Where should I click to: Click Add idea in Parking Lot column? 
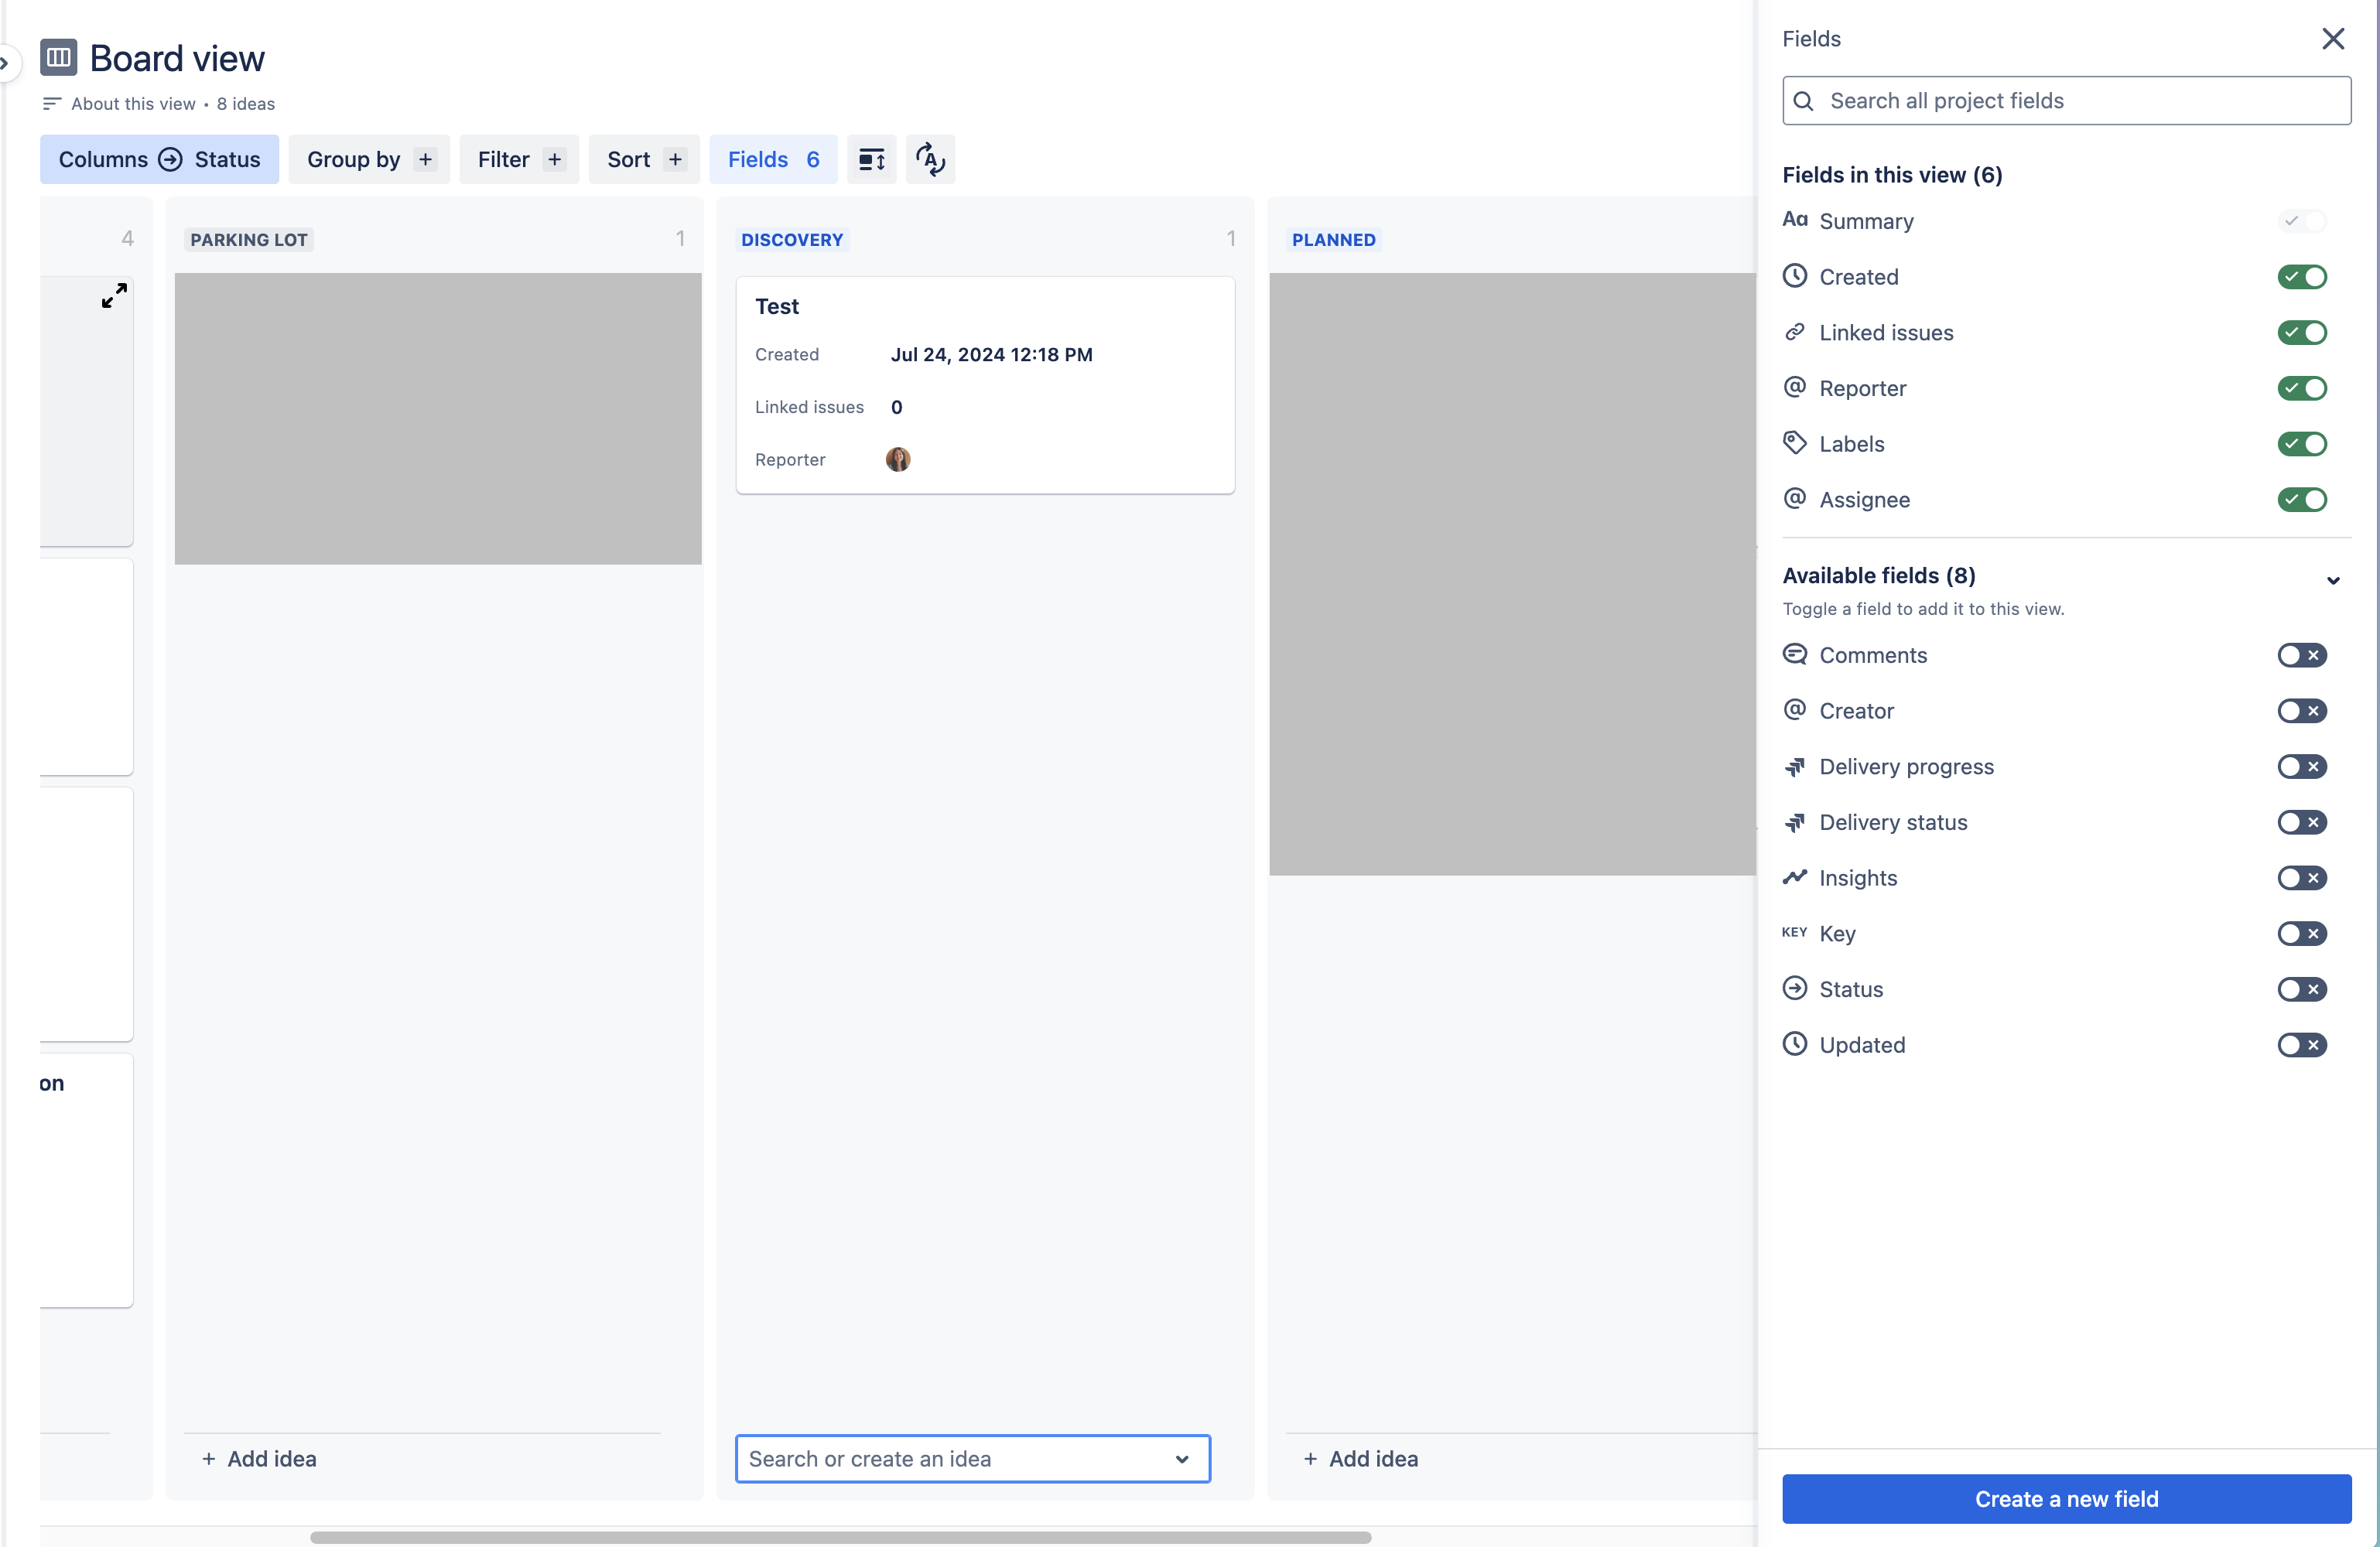[x=259, y=1459]
